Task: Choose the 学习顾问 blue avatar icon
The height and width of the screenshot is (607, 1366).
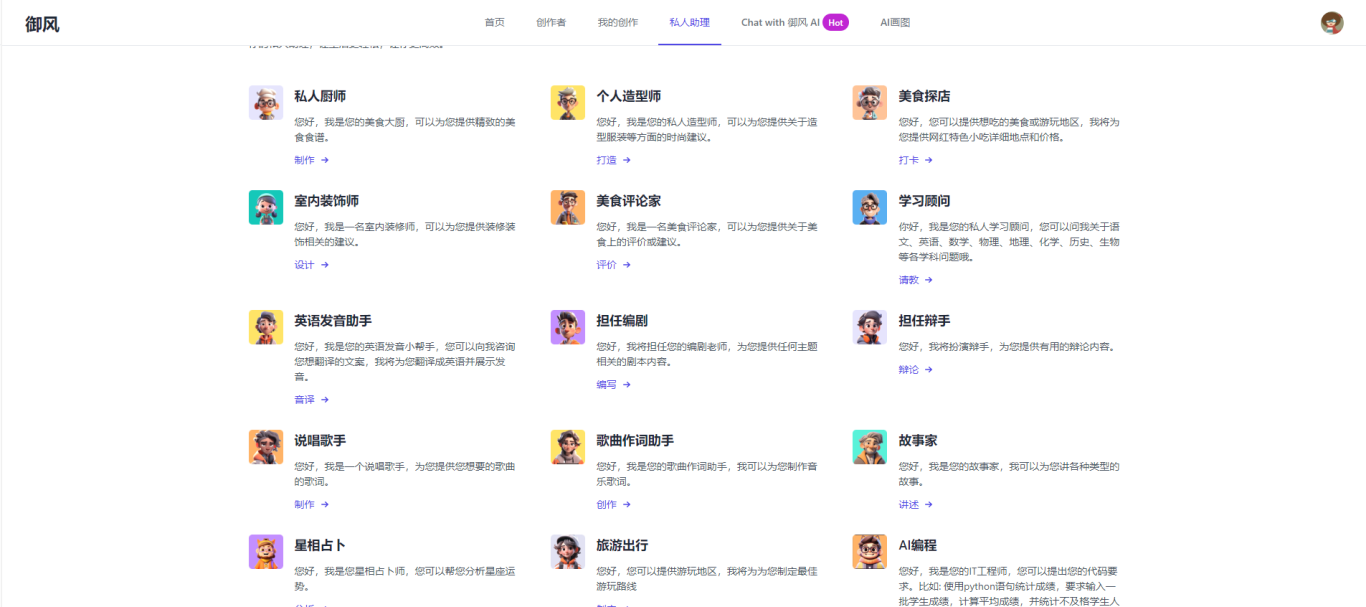Action: (870, 208)
